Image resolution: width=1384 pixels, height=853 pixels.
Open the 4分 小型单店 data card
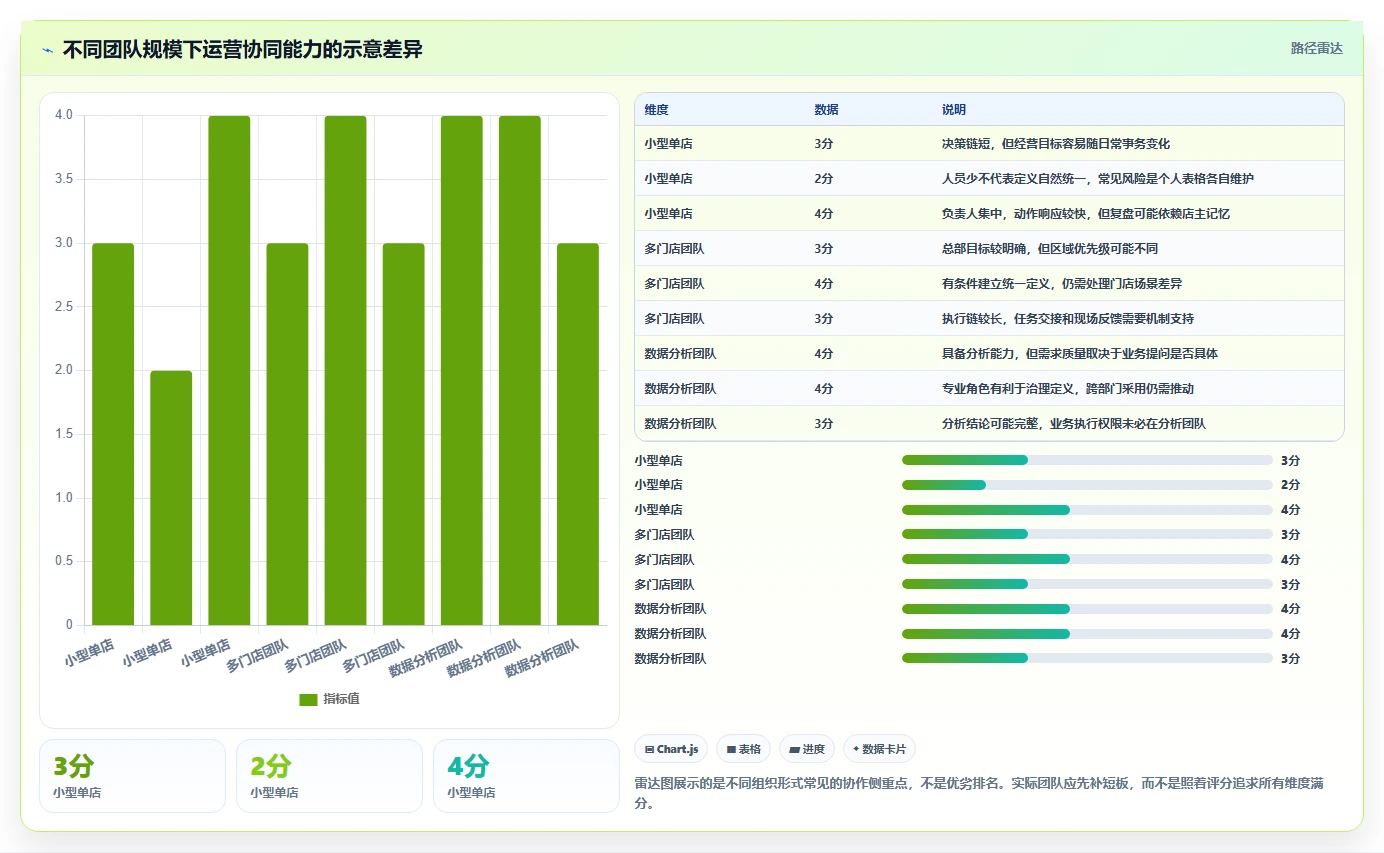[526, 776]
